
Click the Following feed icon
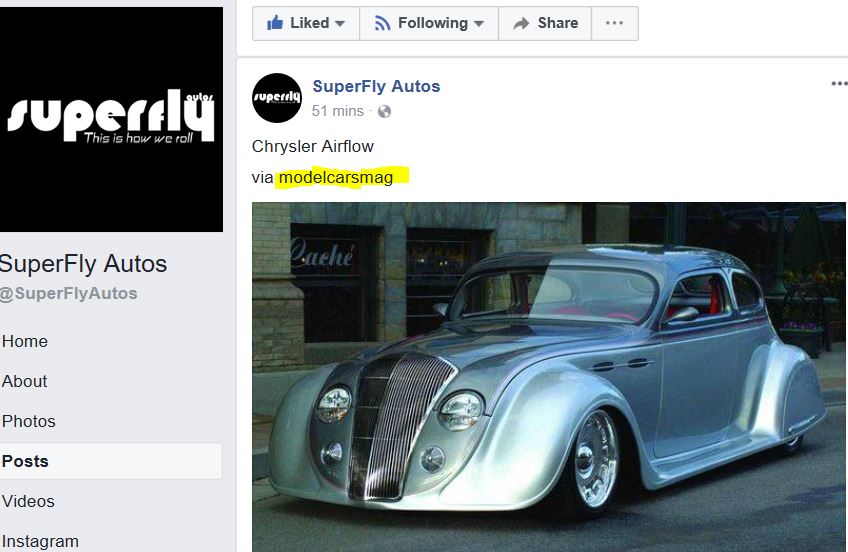[x=382, y=23]
